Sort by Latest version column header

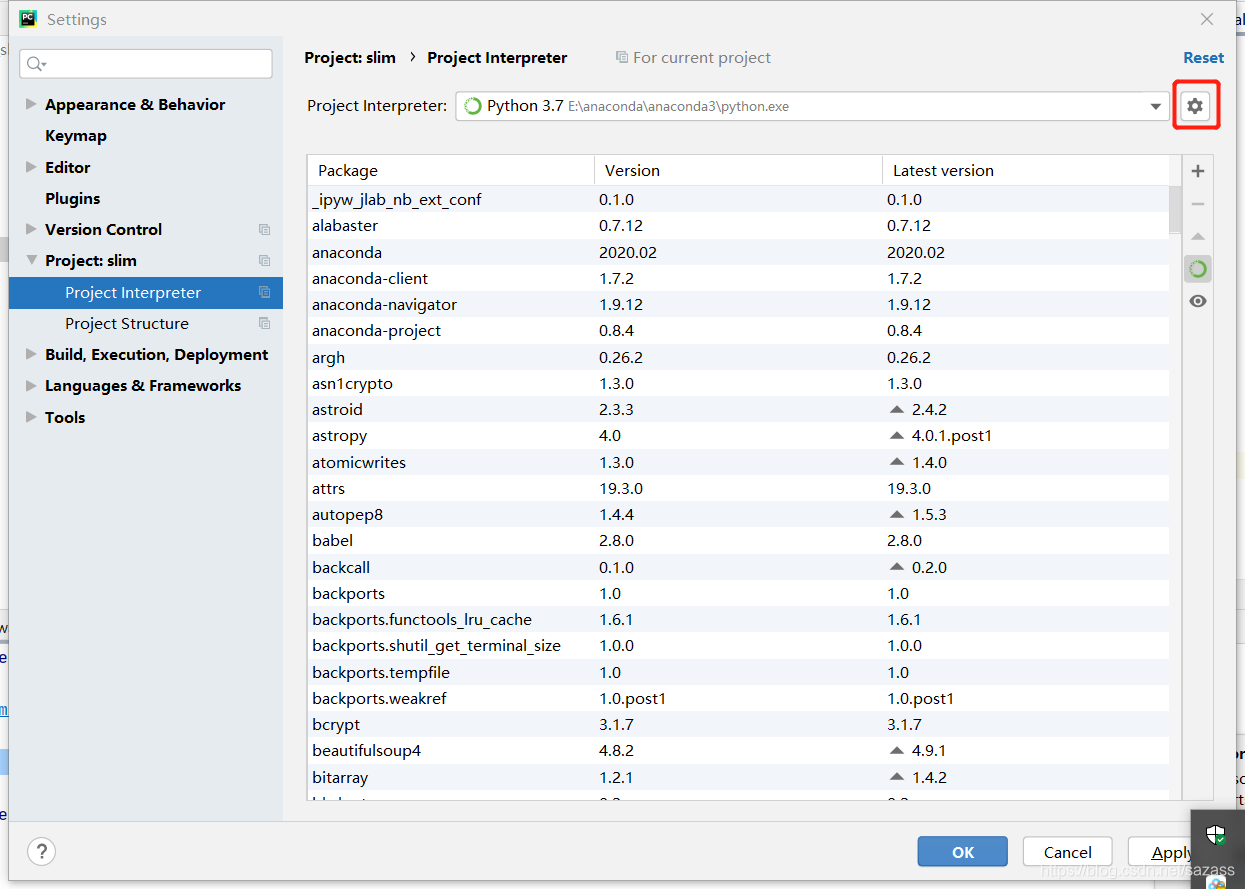pos(1025,171)
